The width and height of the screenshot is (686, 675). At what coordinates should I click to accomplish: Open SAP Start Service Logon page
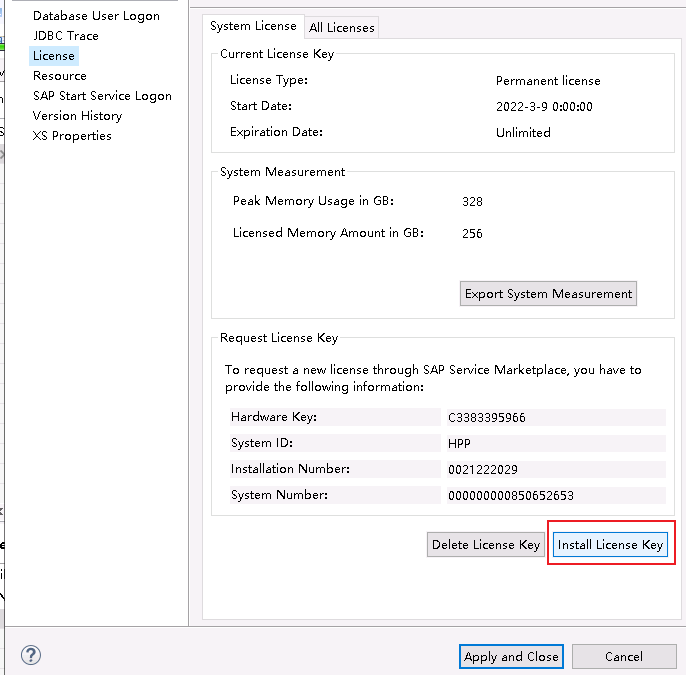click(x=102, y=96)
